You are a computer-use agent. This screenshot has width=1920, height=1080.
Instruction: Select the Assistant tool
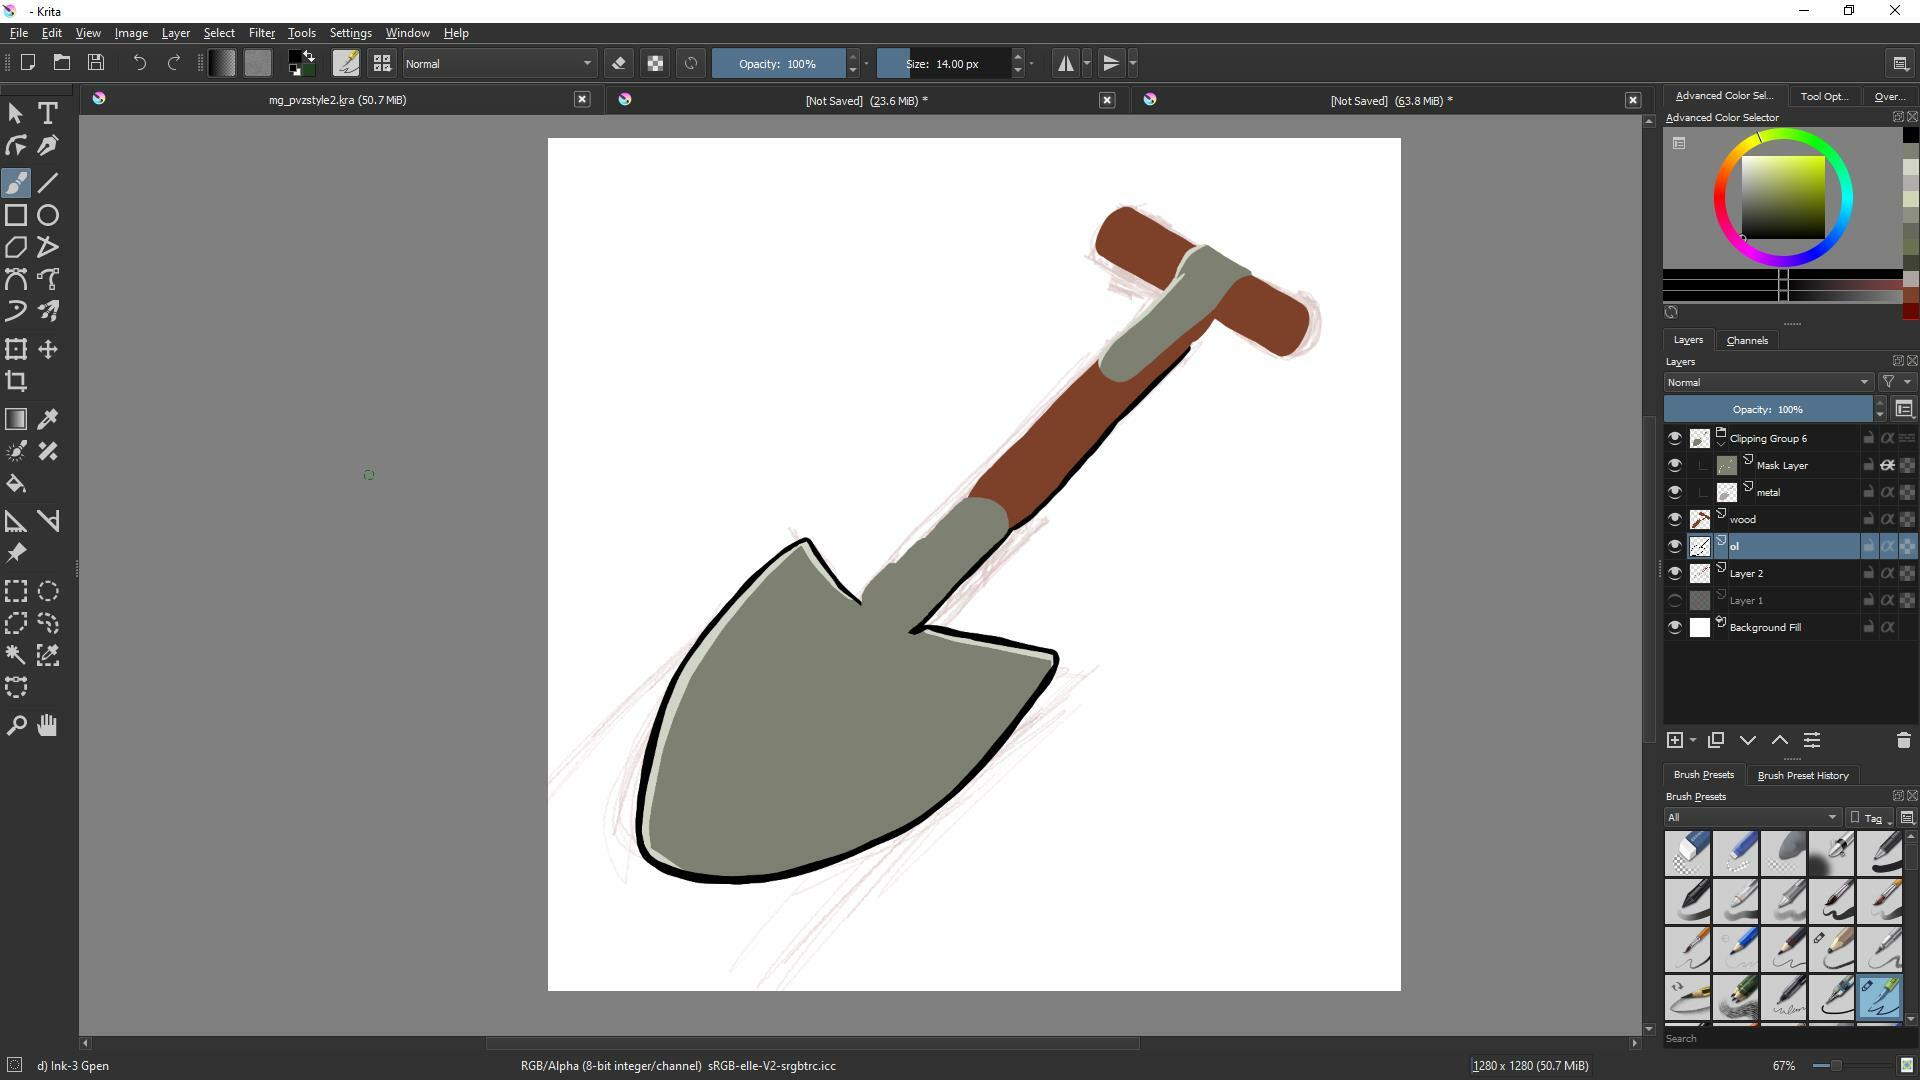click(x=16, y=521)
